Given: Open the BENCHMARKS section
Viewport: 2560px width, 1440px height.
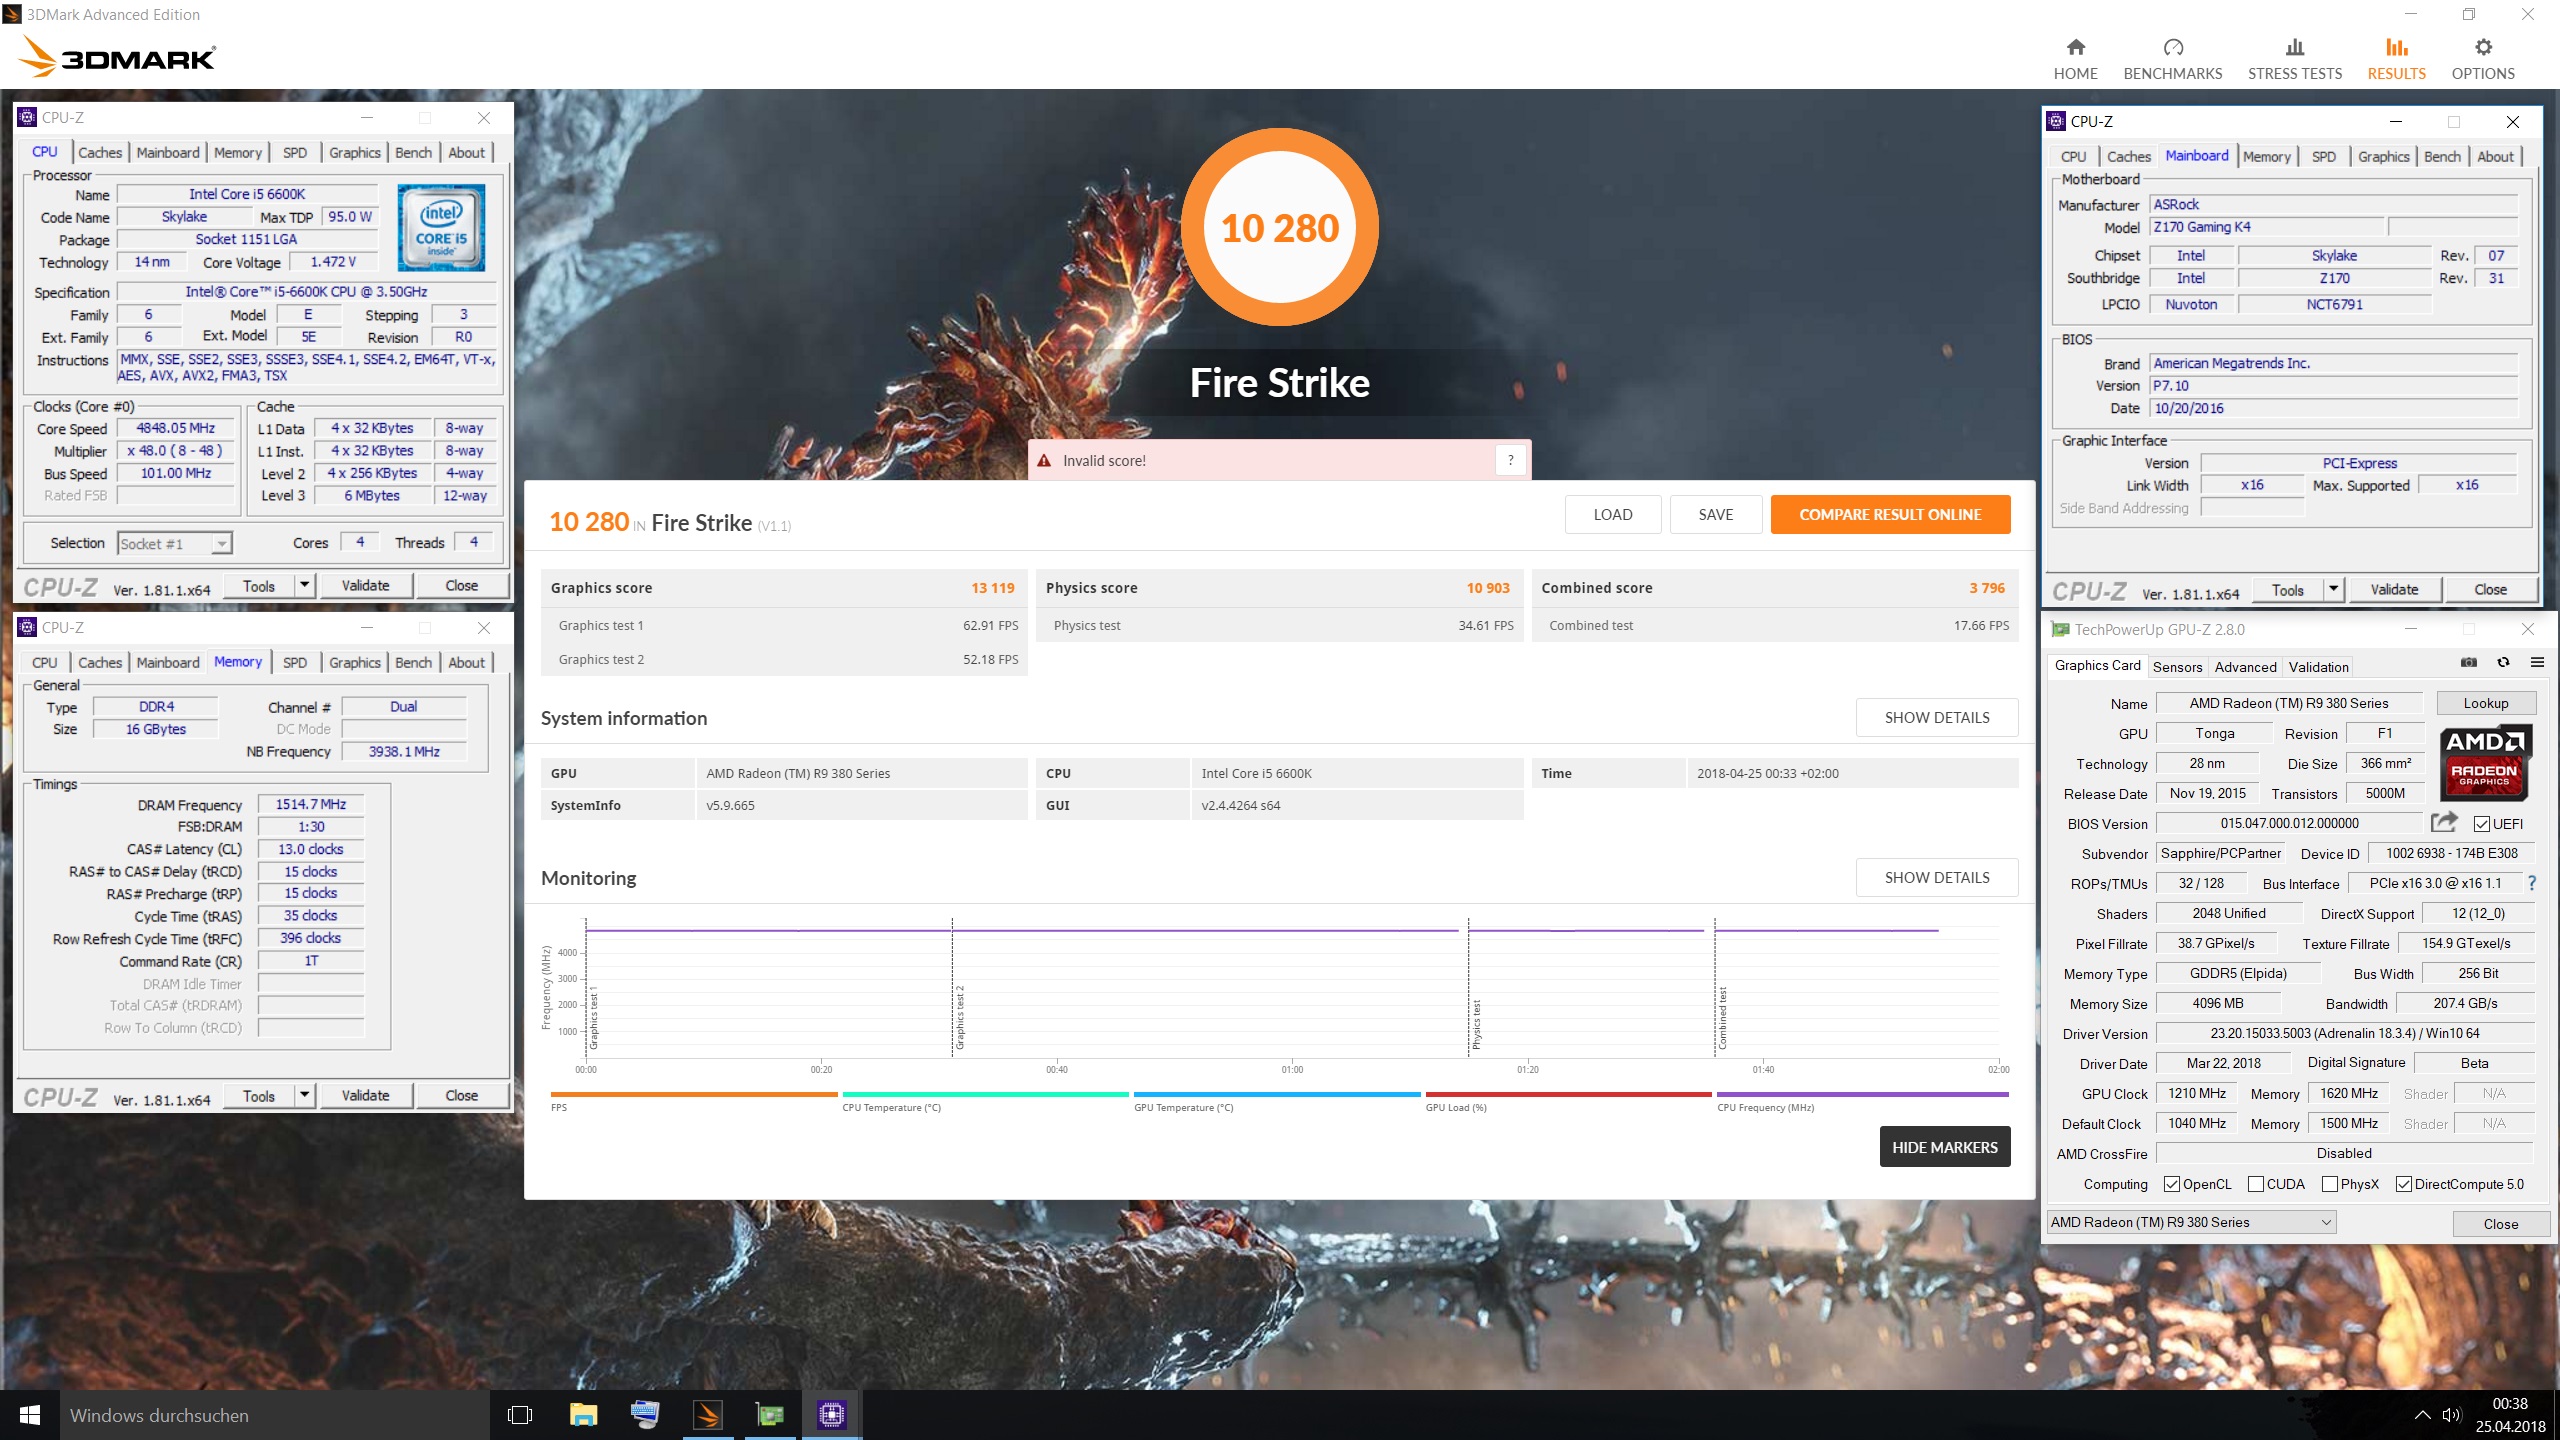Looking at the screenshot, I should click(2172, 59).
